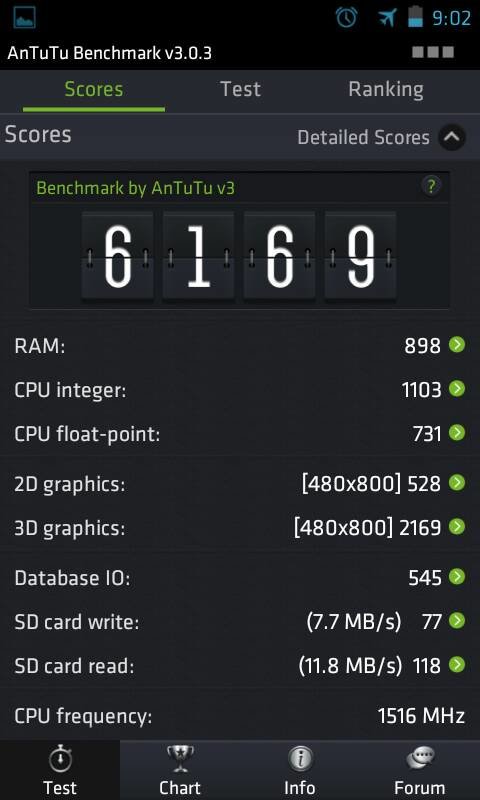Switch to the Ranking tab
The image size is (480, 800).
coord(386,89)
